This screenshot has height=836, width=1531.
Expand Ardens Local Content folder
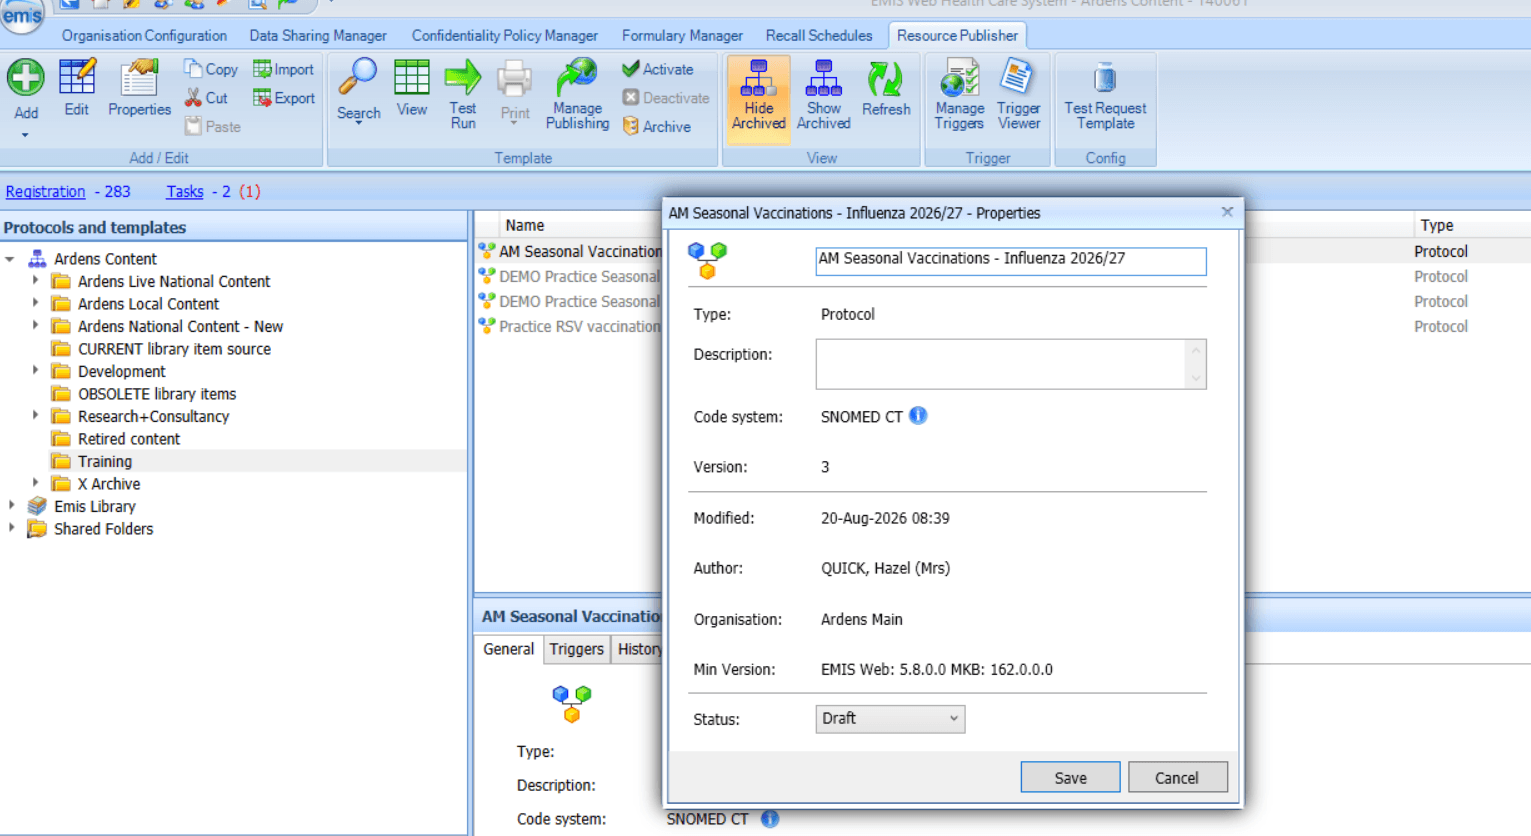(x=35, y=303)
